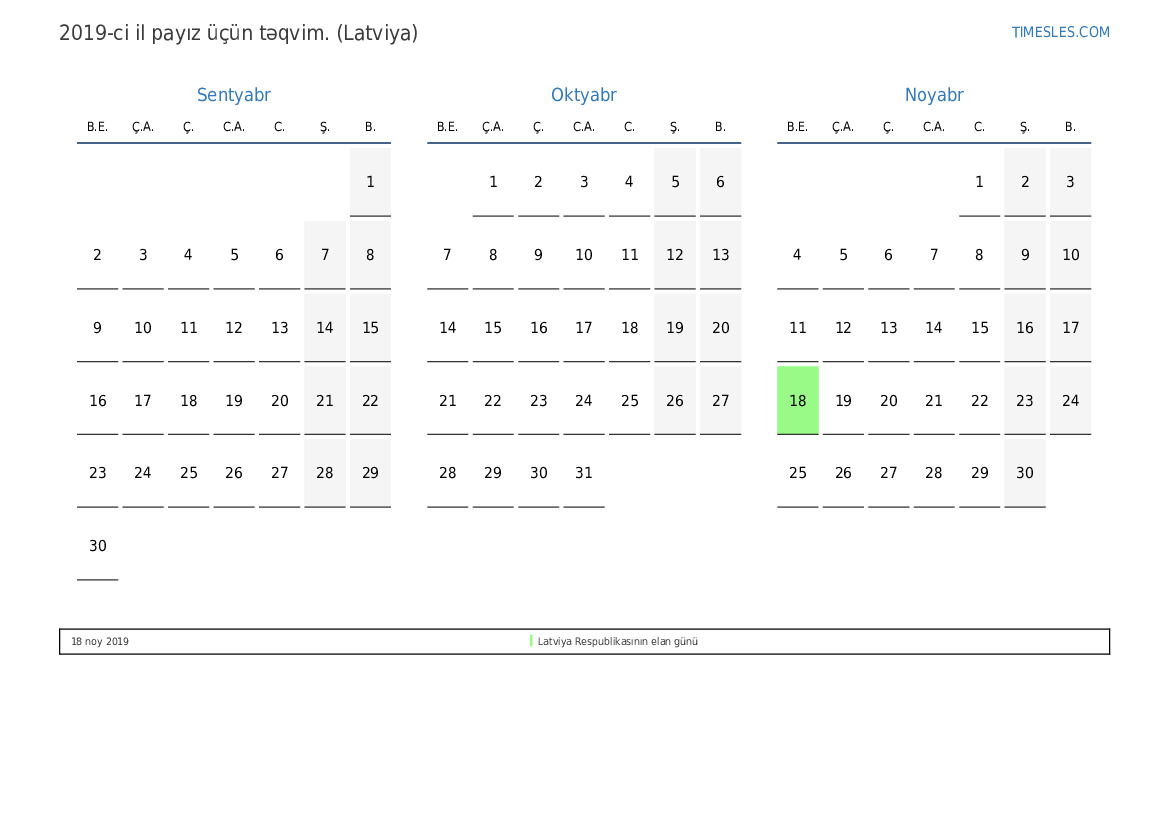
Task: Select 5 October Saturday cell
Action: (x=675, y=182)
